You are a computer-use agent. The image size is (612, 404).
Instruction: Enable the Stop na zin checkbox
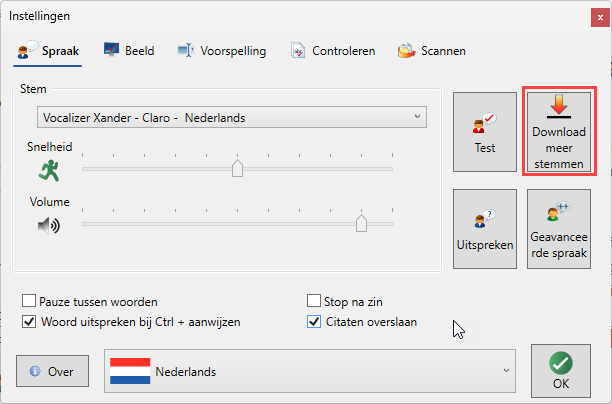coord(314,301)
